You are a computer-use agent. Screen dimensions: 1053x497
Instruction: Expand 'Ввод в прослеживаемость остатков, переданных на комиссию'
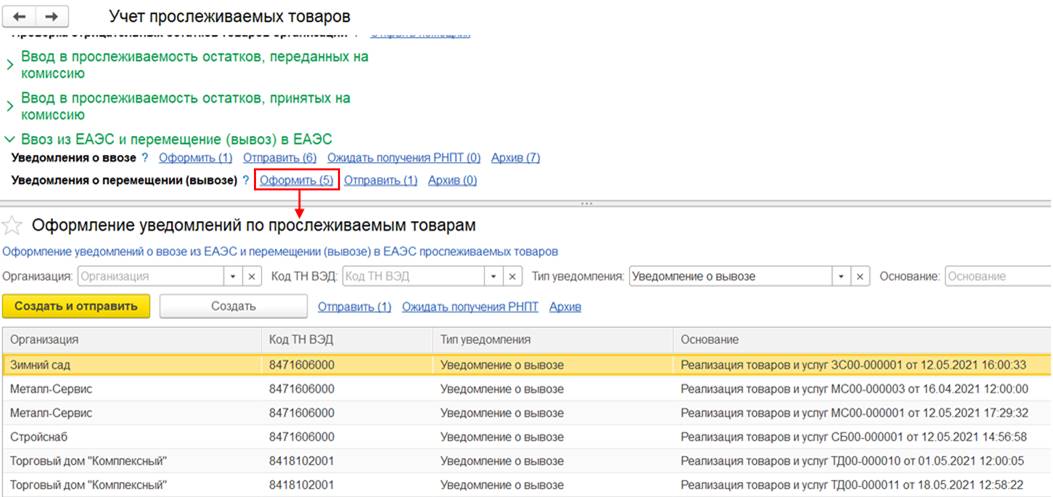[10, 65]
